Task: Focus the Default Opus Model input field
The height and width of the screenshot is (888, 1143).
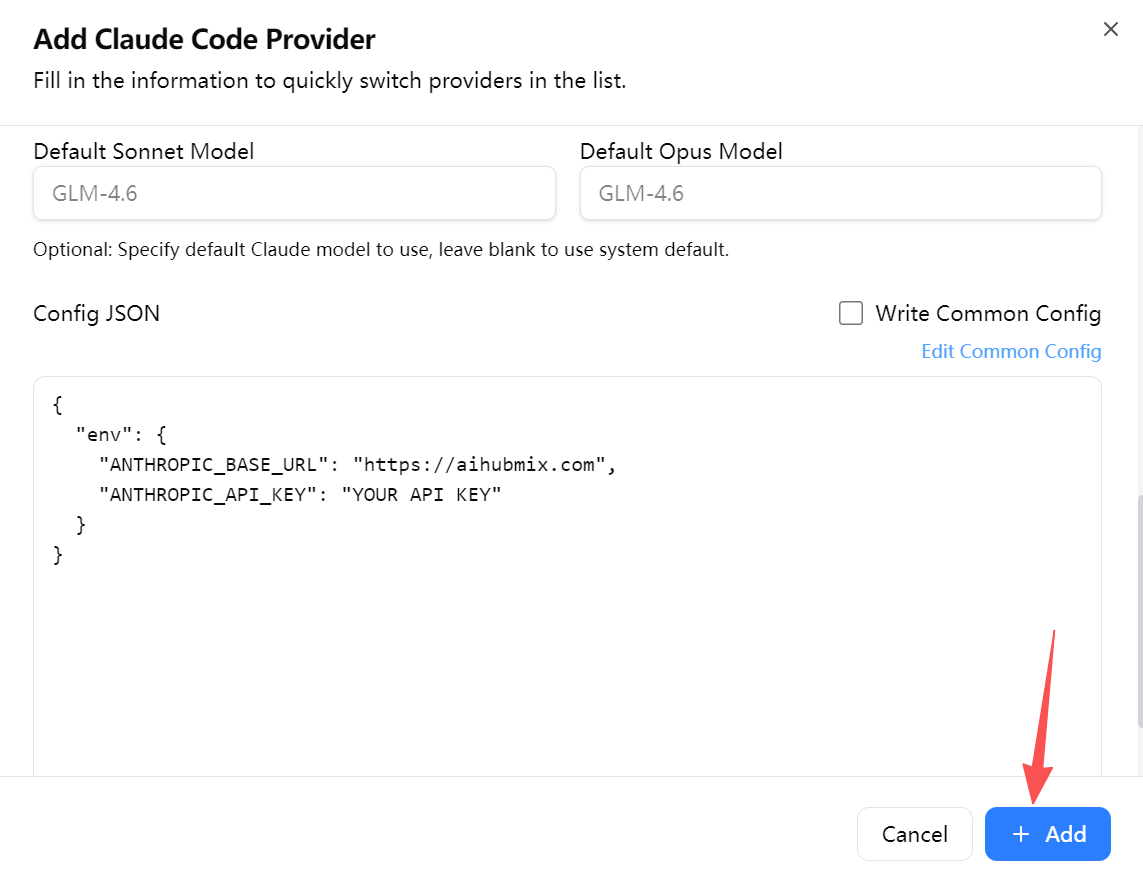Action: click(840, 193)
